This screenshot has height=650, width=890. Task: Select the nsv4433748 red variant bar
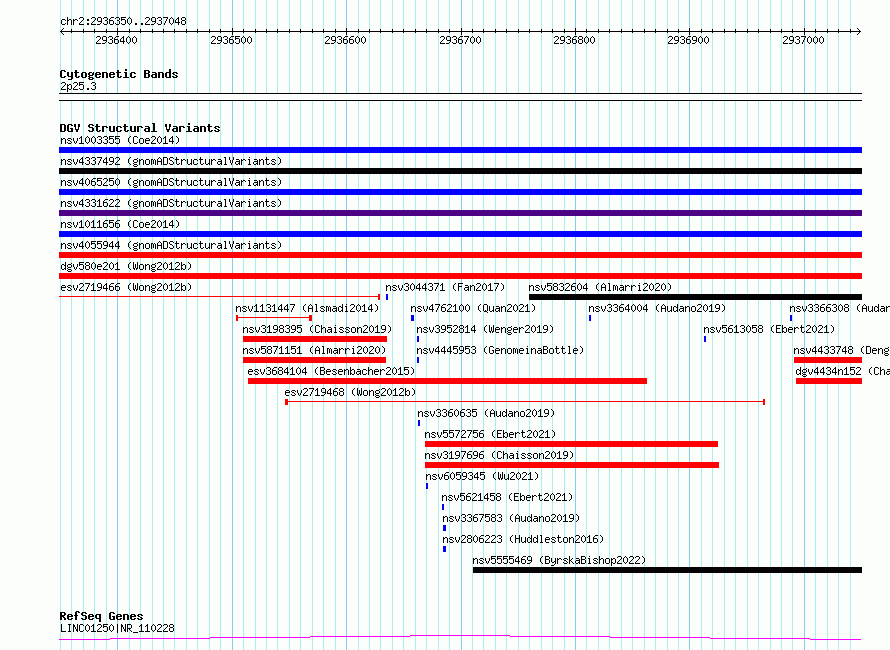828,360
